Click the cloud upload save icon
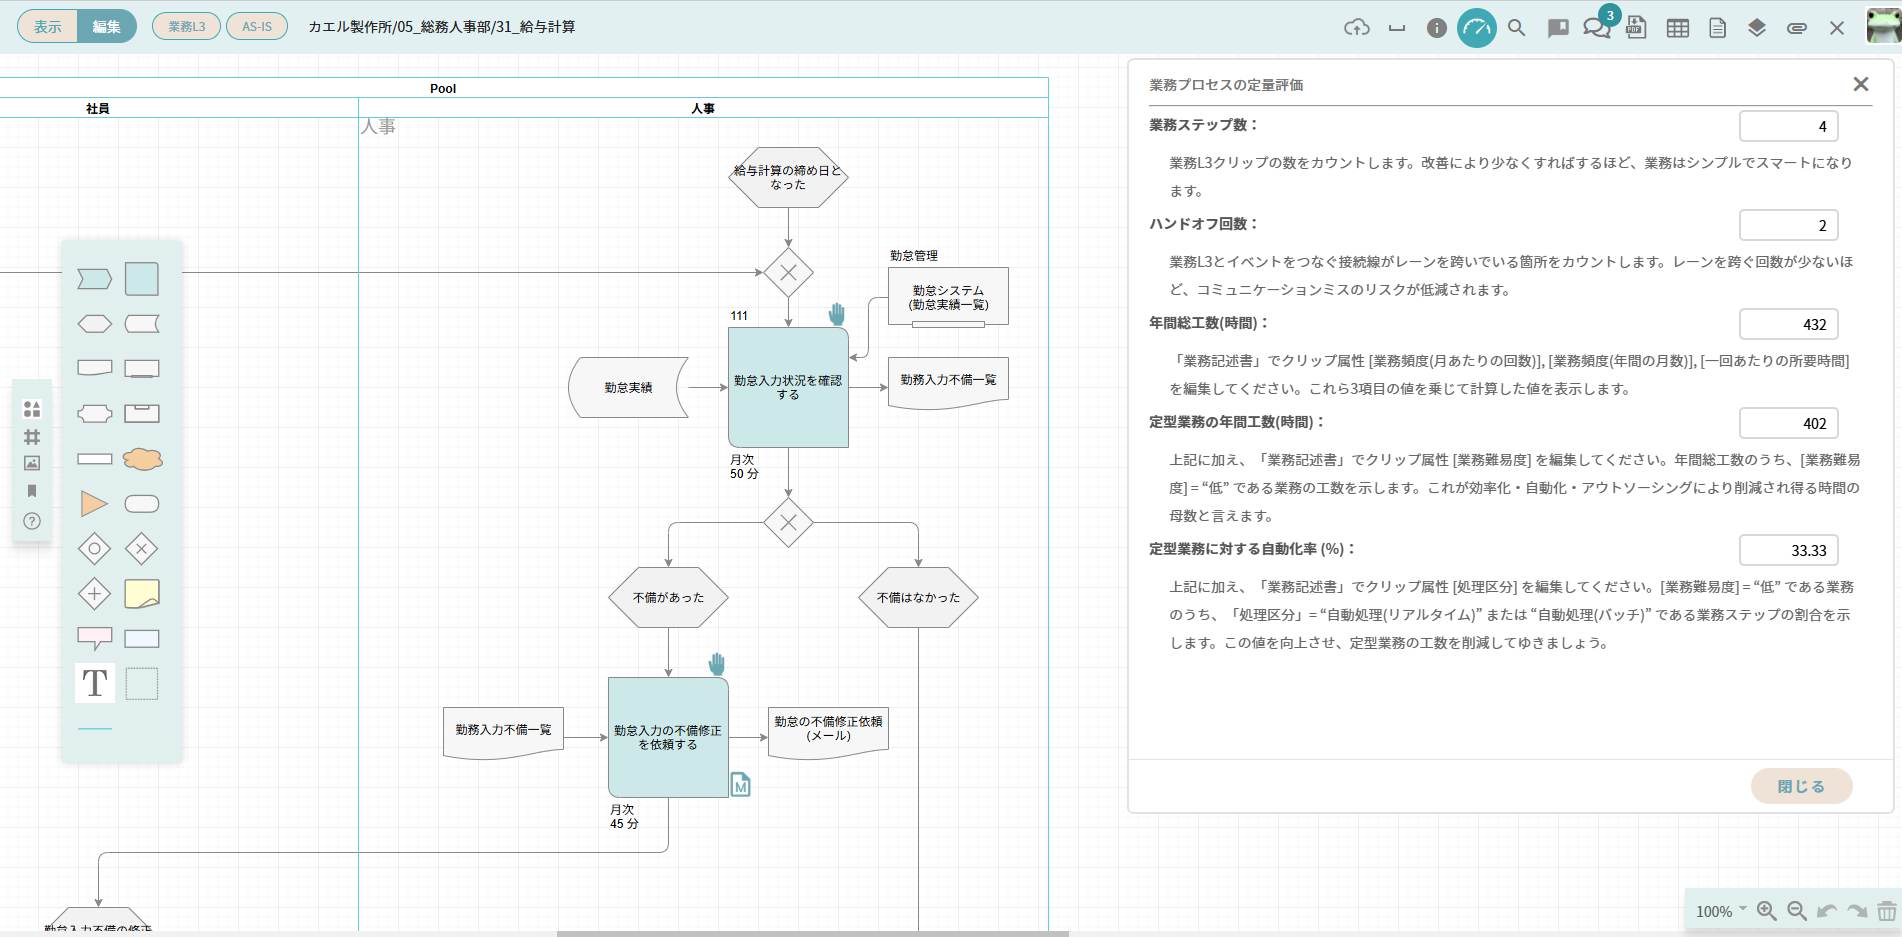Image resolution: width=1902 pixels, height=937 pixels. 1356,28
